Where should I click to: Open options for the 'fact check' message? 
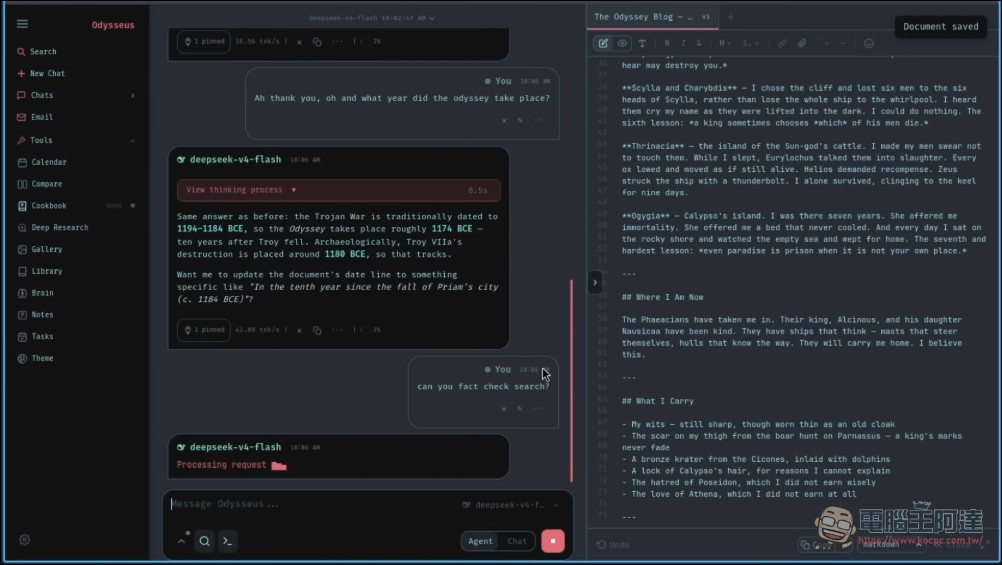click(x=539, y=408)
